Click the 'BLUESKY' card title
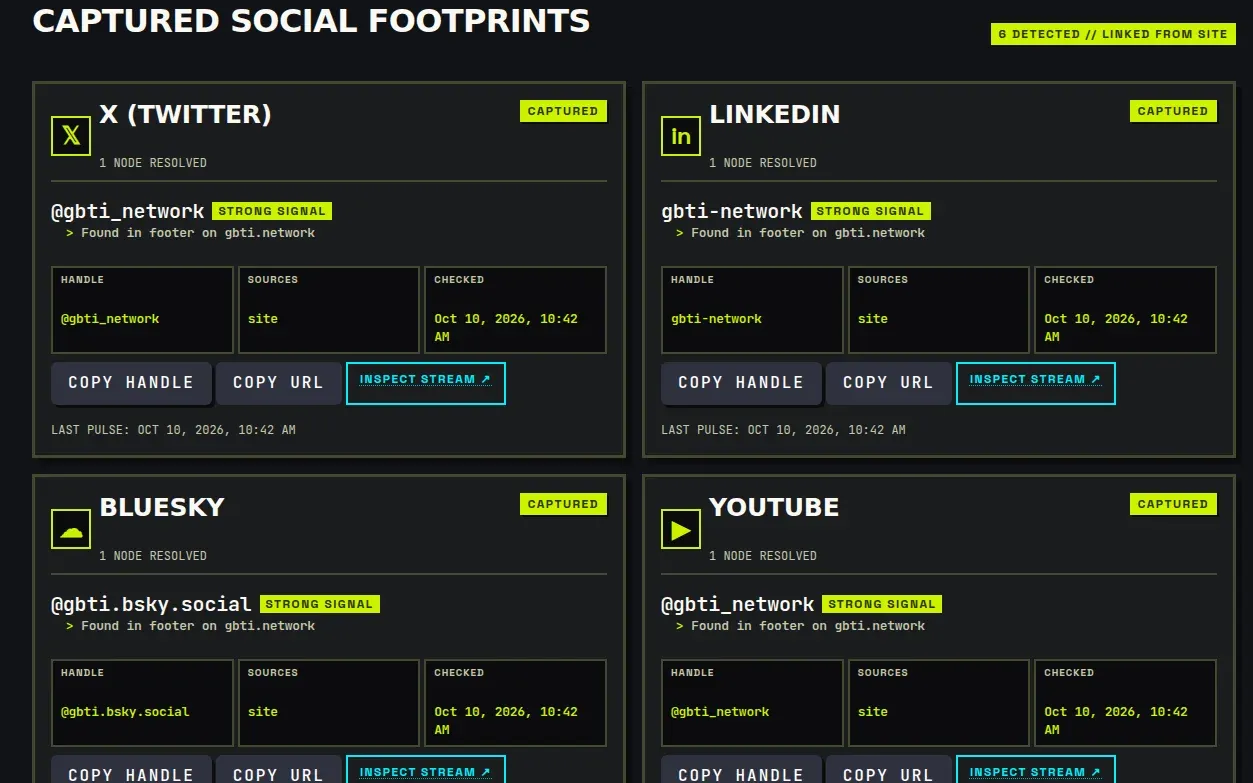Image resolution: width=1253 pixels, height=783 pixels. [162, 508]
